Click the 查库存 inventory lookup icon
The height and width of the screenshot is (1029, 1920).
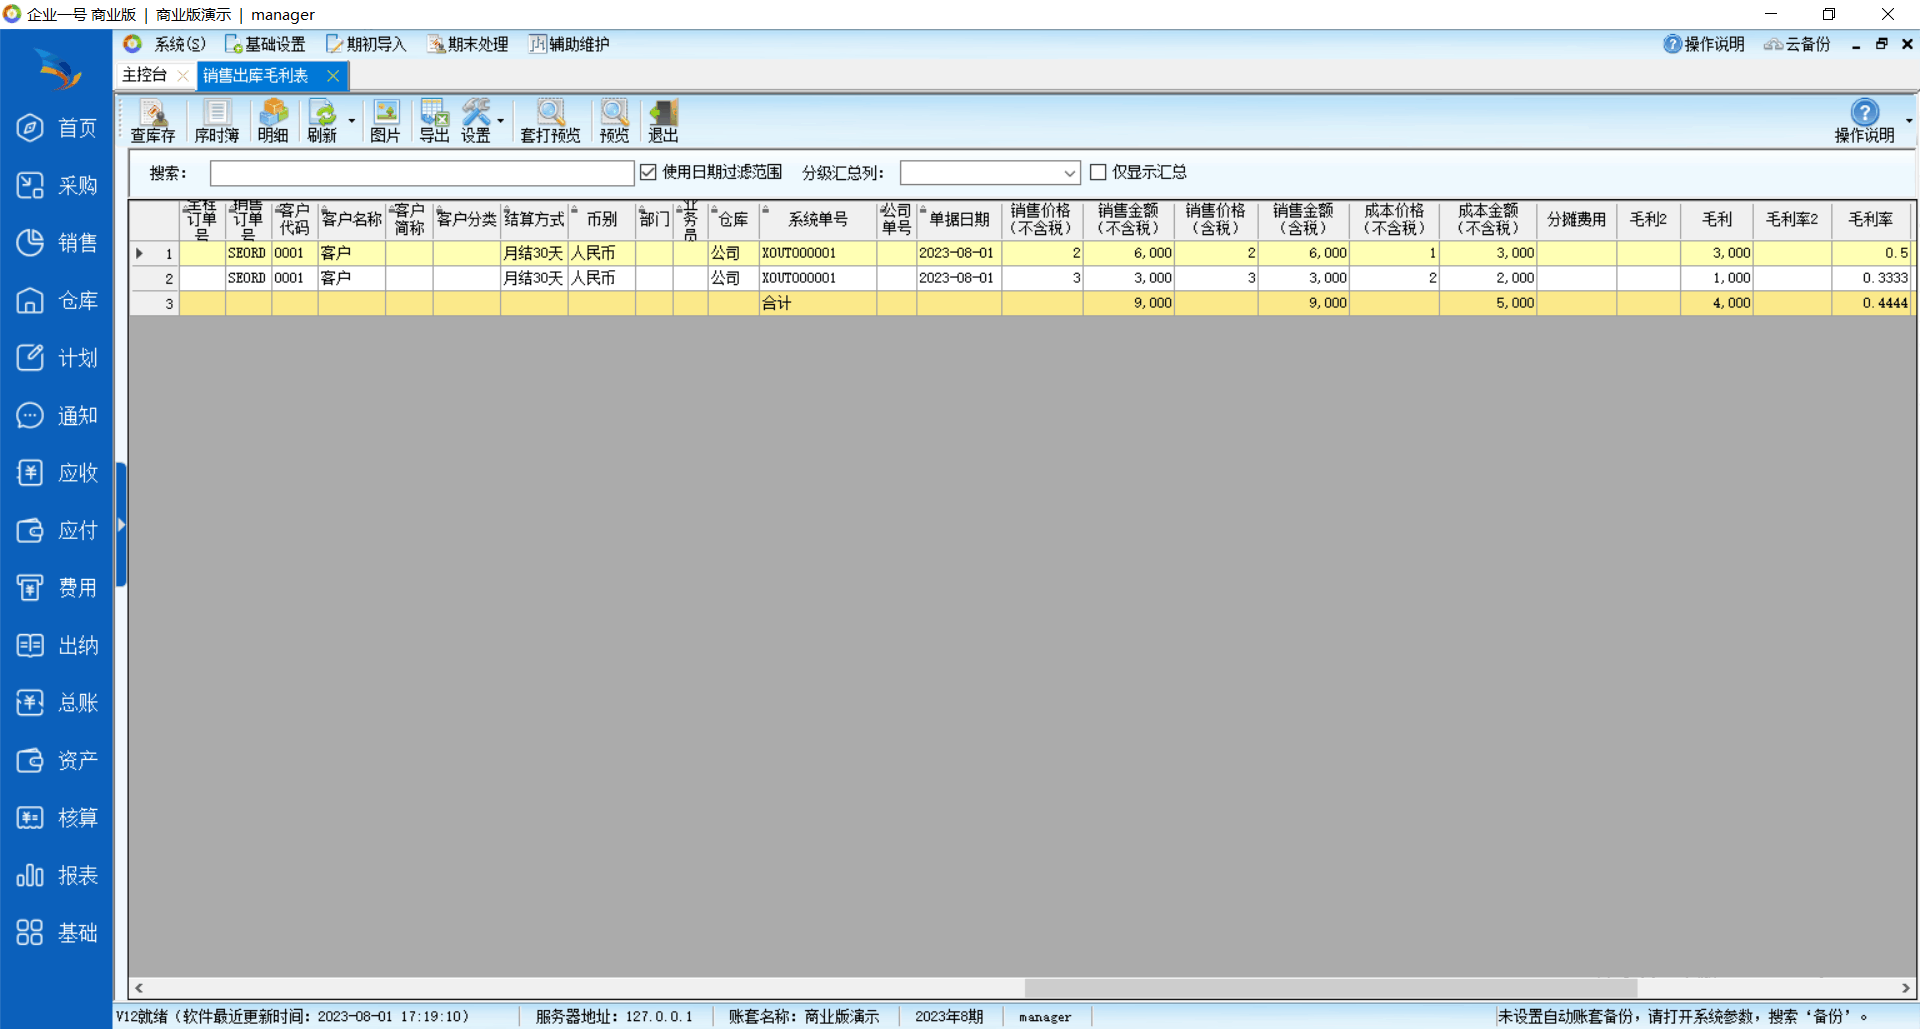tap(152, 121)
